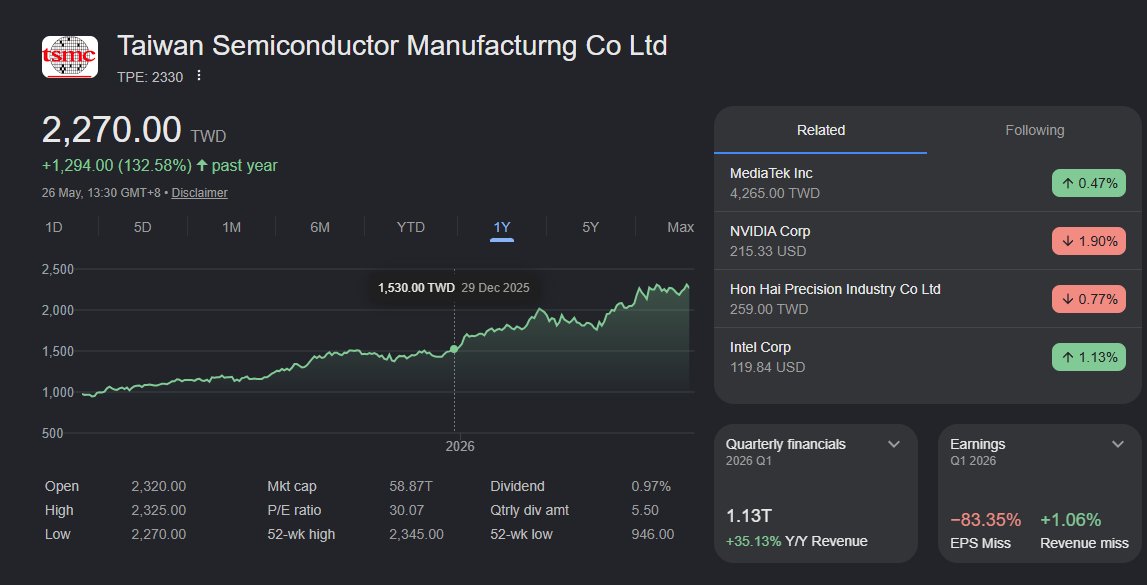Click the 0.47% change badge for MediaTek
The image size is (1147, 585).
1088,183
